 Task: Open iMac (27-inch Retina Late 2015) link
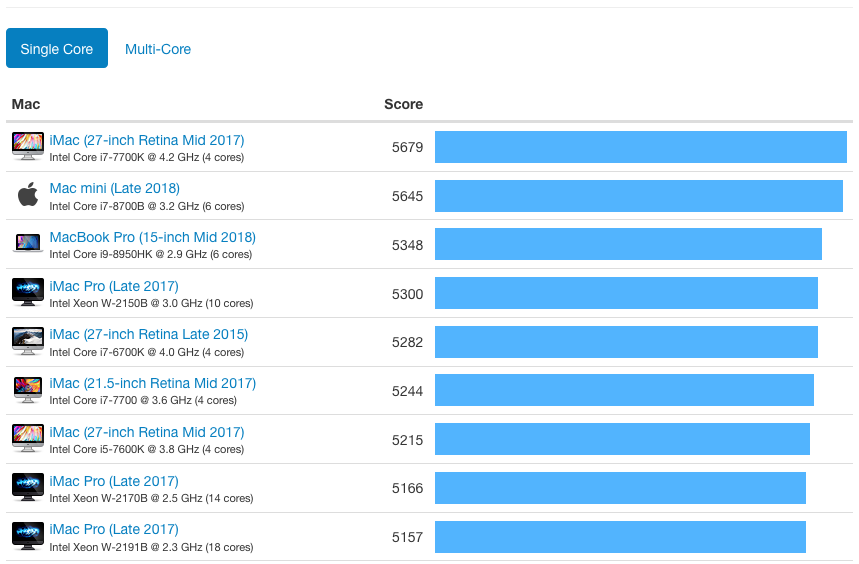click(x=148, y=335)
